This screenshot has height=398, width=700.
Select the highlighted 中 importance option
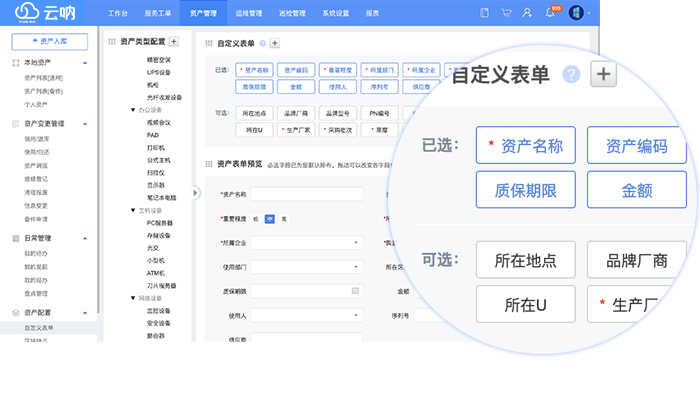tap(270, 219)
